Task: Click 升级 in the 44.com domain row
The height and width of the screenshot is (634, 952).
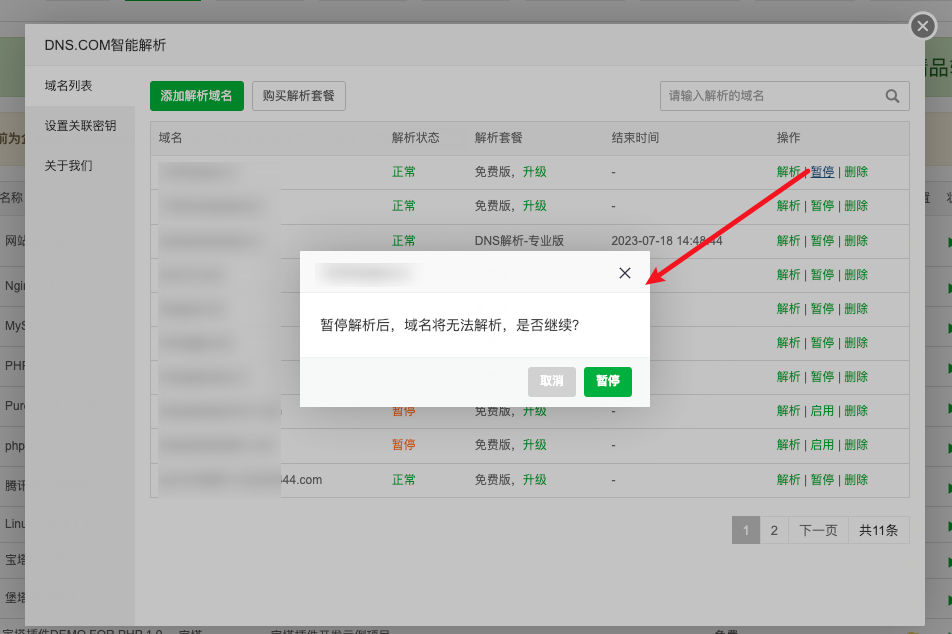Action: (534, 480)
